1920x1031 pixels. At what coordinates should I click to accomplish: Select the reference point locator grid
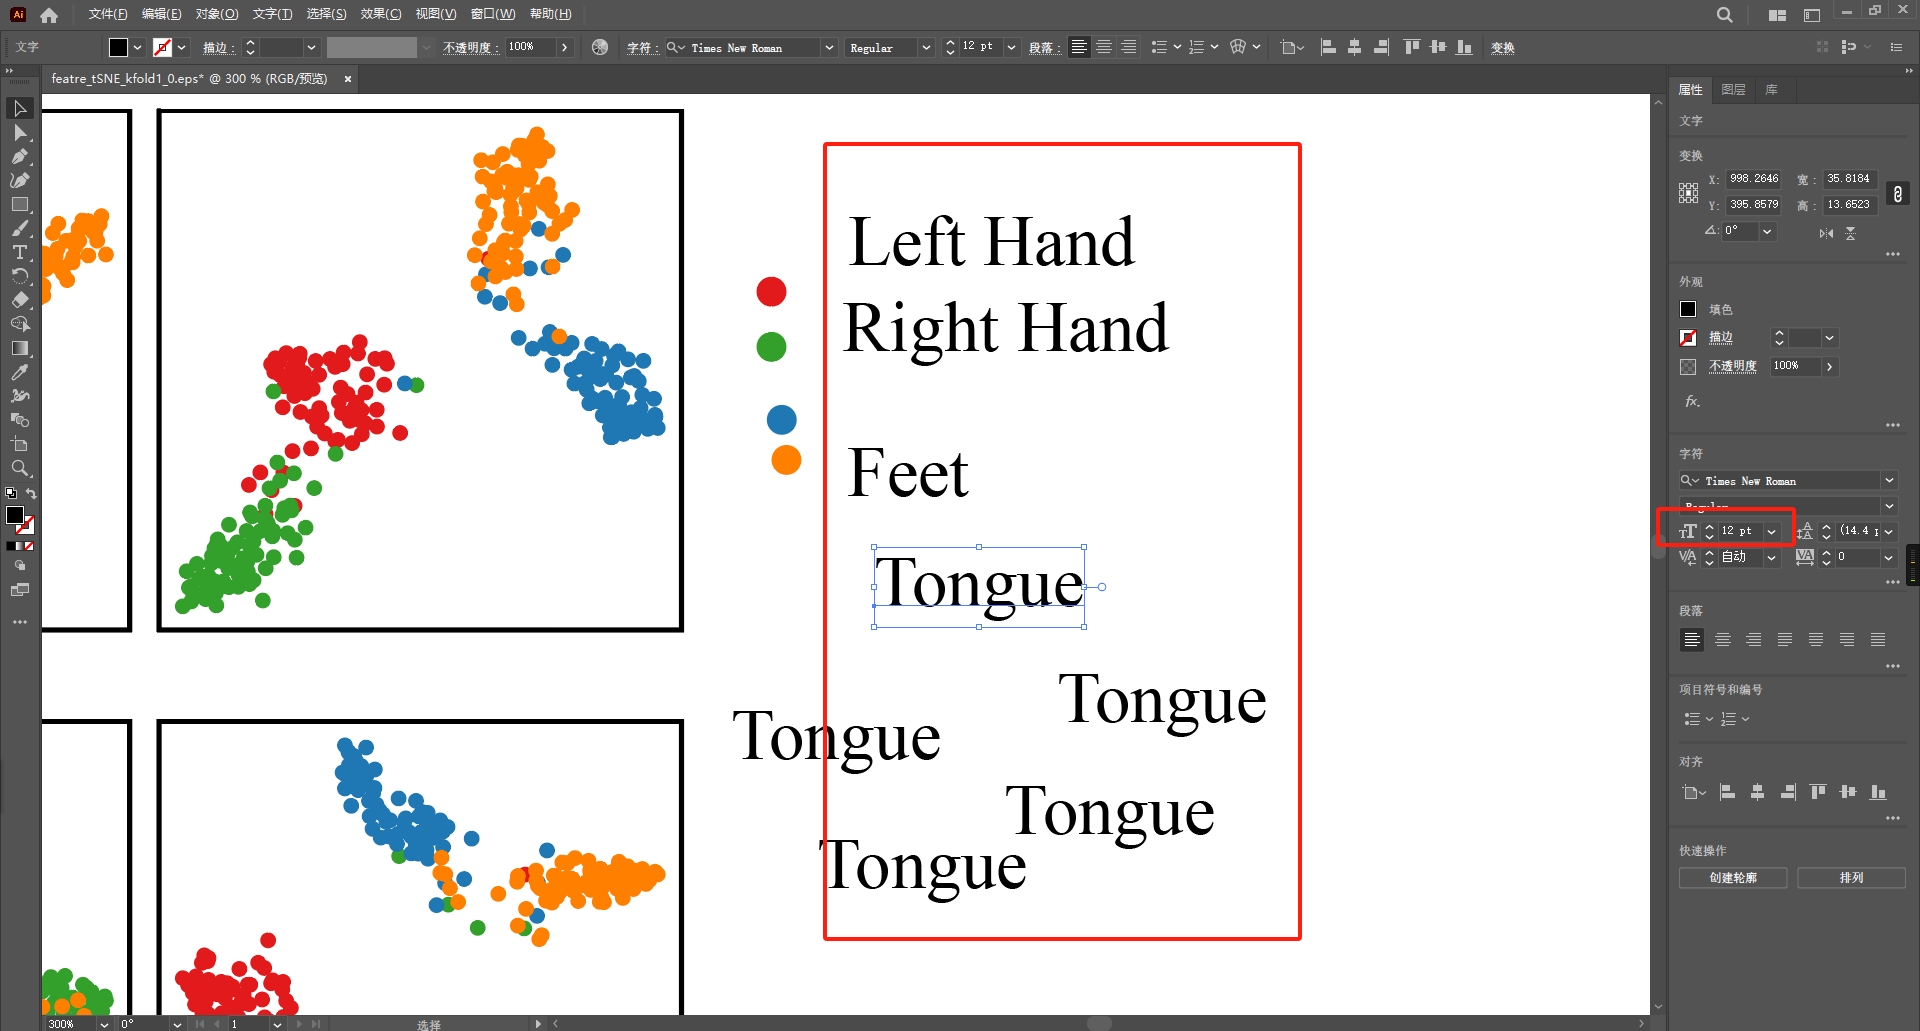tap(1688, 193)
